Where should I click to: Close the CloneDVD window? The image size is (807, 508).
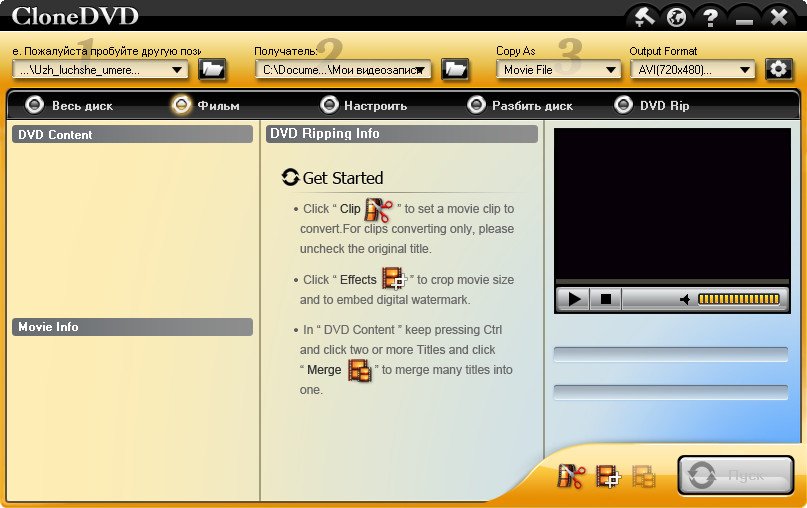(x=779, y=17)
